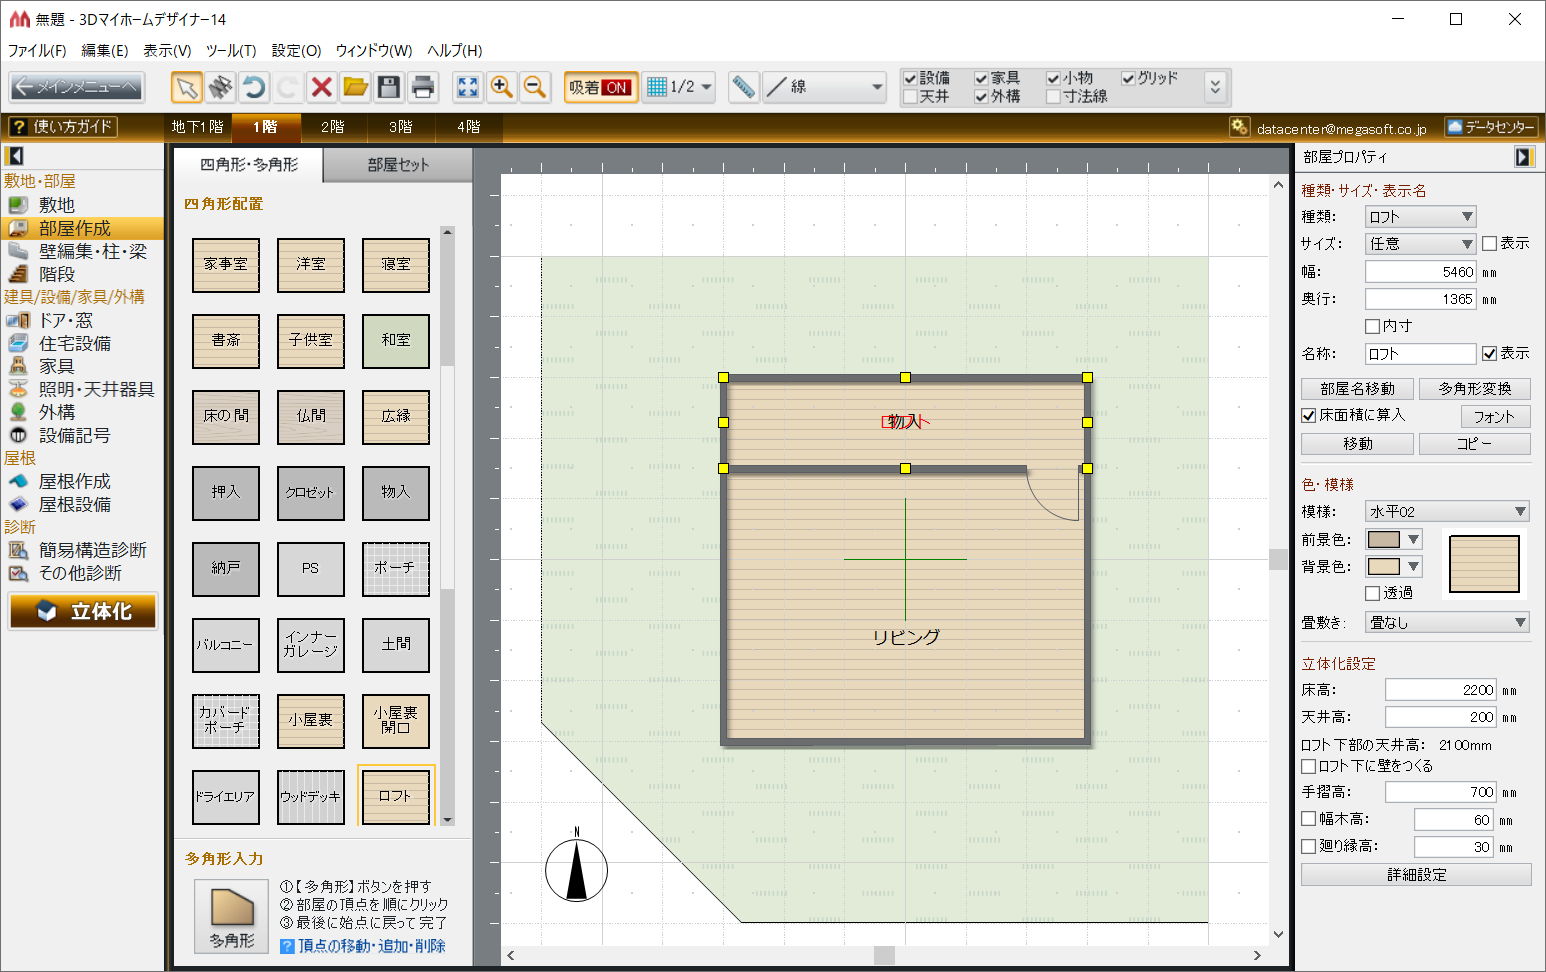Screen dimensions: 1546x972
Task: Select the 和室 room tile
Action: coord(395,341)
